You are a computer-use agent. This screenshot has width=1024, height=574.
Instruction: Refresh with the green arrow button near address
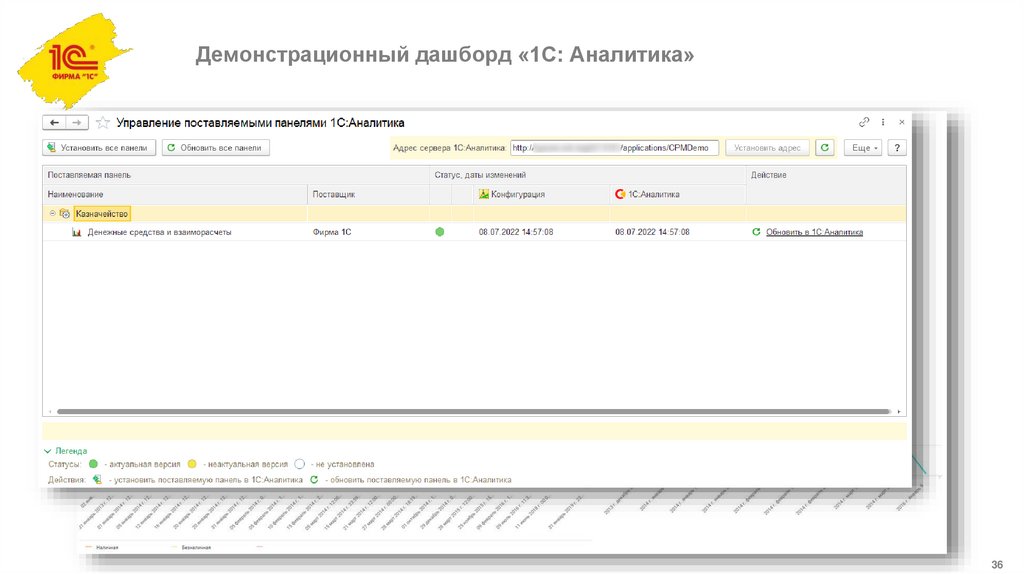click(x=825, y=148)
